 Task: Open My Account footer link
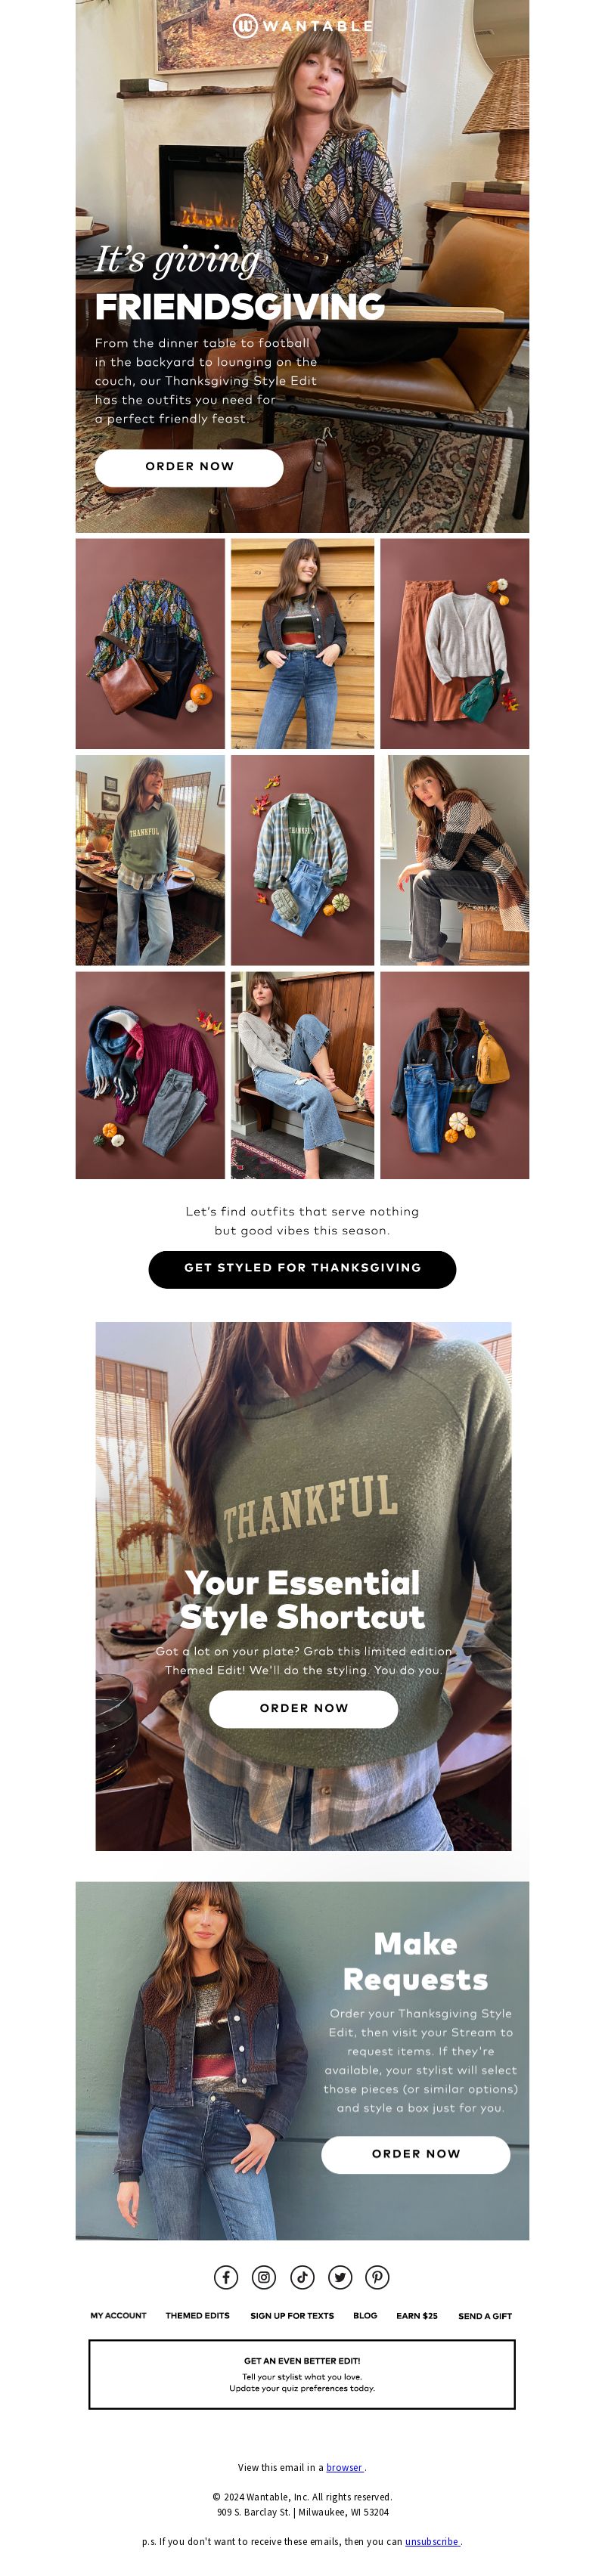coord(118,2316)
